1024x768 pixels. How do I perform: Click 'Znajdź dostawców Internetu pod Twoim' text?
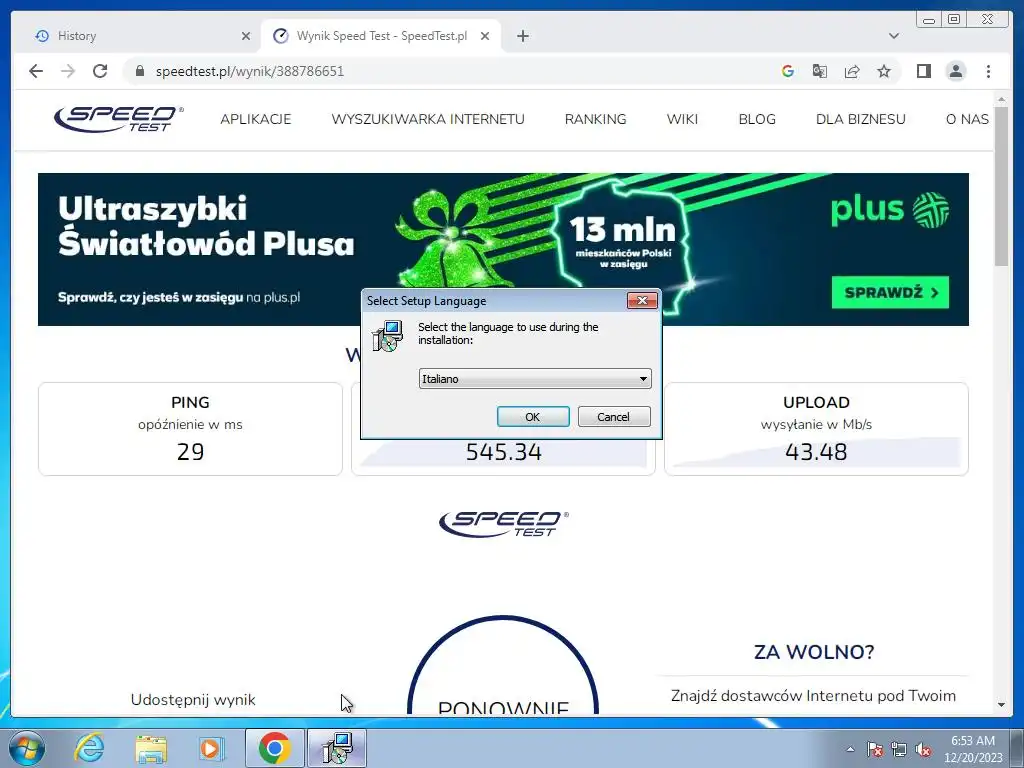[813, 696]
